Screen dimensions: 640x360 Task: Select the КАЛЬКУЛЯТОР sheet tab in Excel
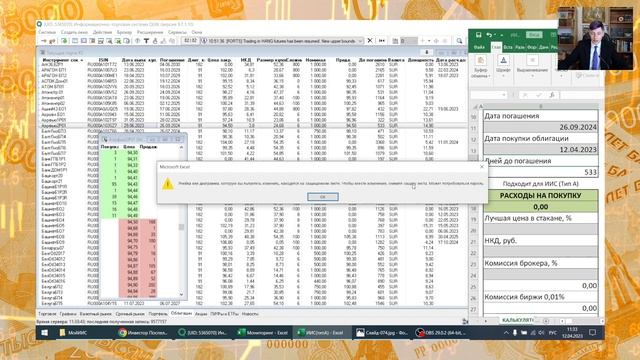[x=517, y=320]
